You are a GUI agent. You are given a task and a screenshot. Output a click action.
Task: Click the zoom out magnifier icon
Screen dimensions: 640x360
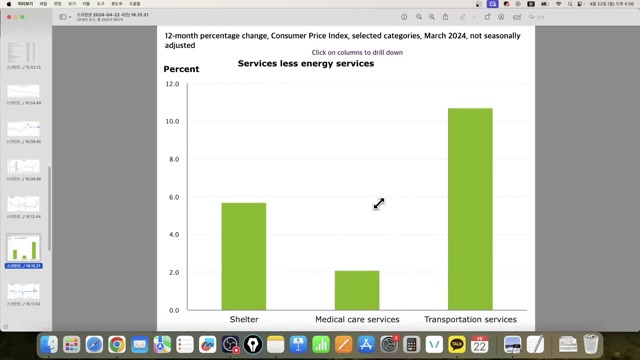click(419, 17)
